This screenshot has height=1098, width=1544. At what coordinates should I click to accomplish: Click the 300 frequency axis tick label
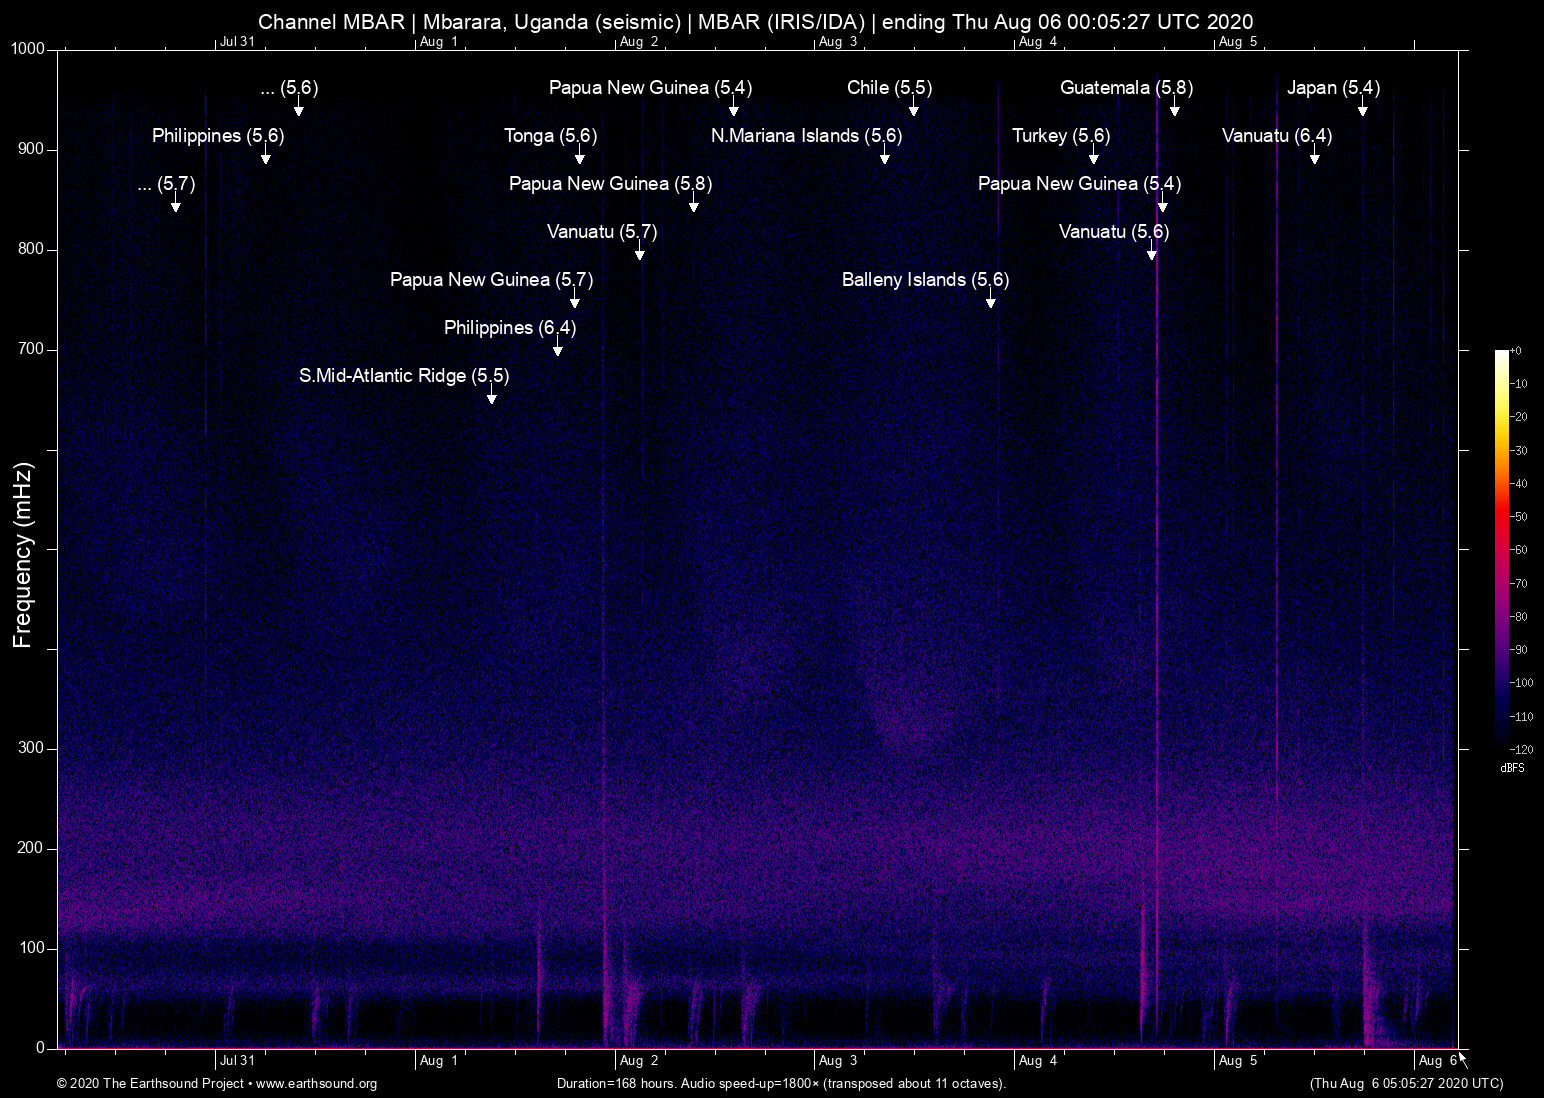(31, 748)
